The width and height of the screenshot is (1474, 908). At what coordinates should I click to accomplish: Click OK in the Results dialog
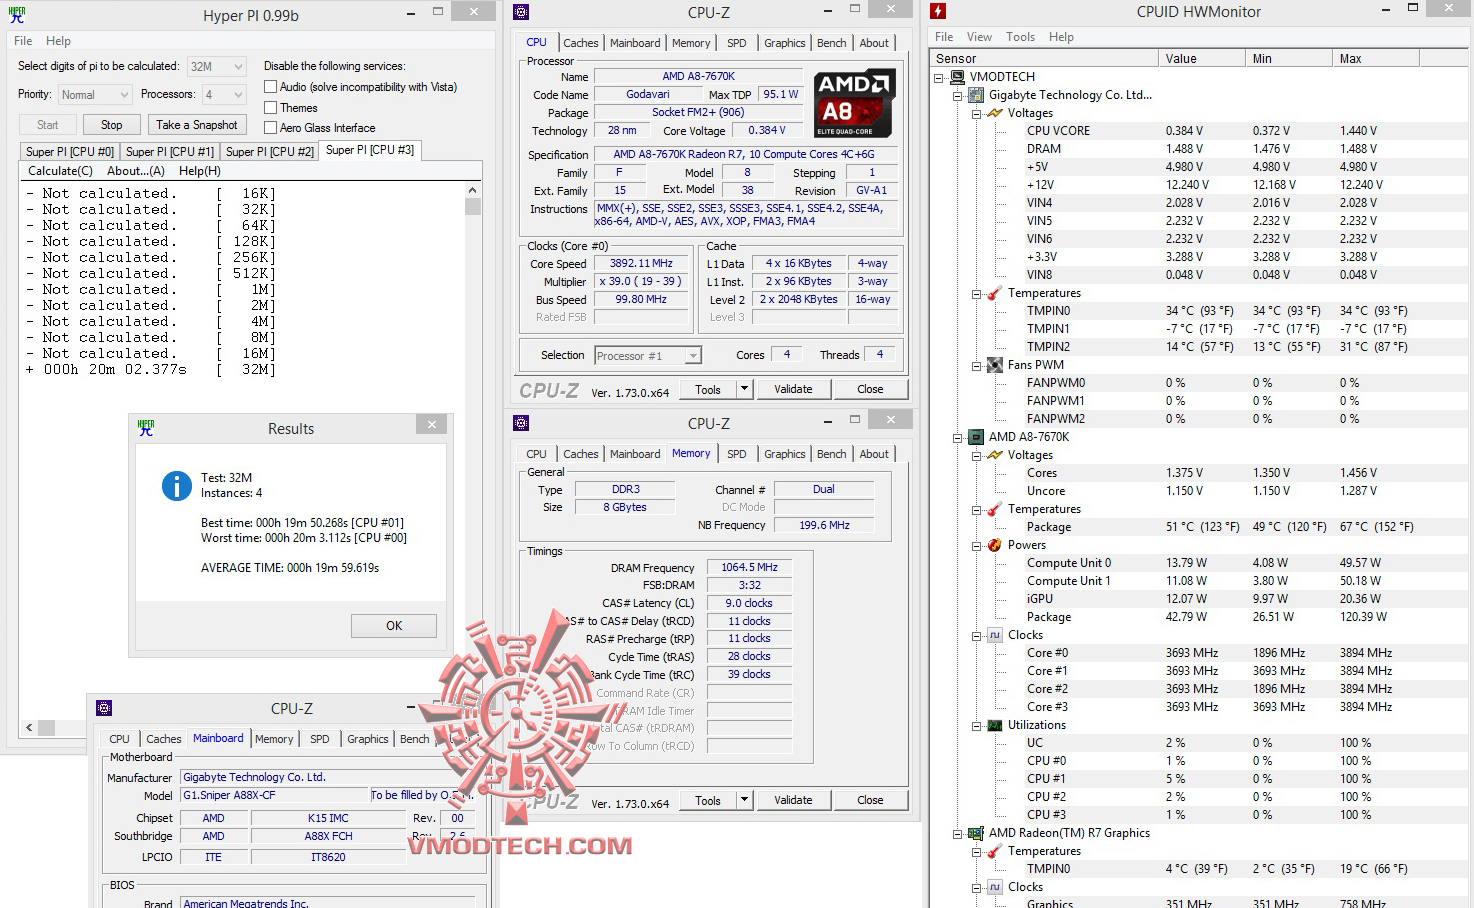coord(394,626)
